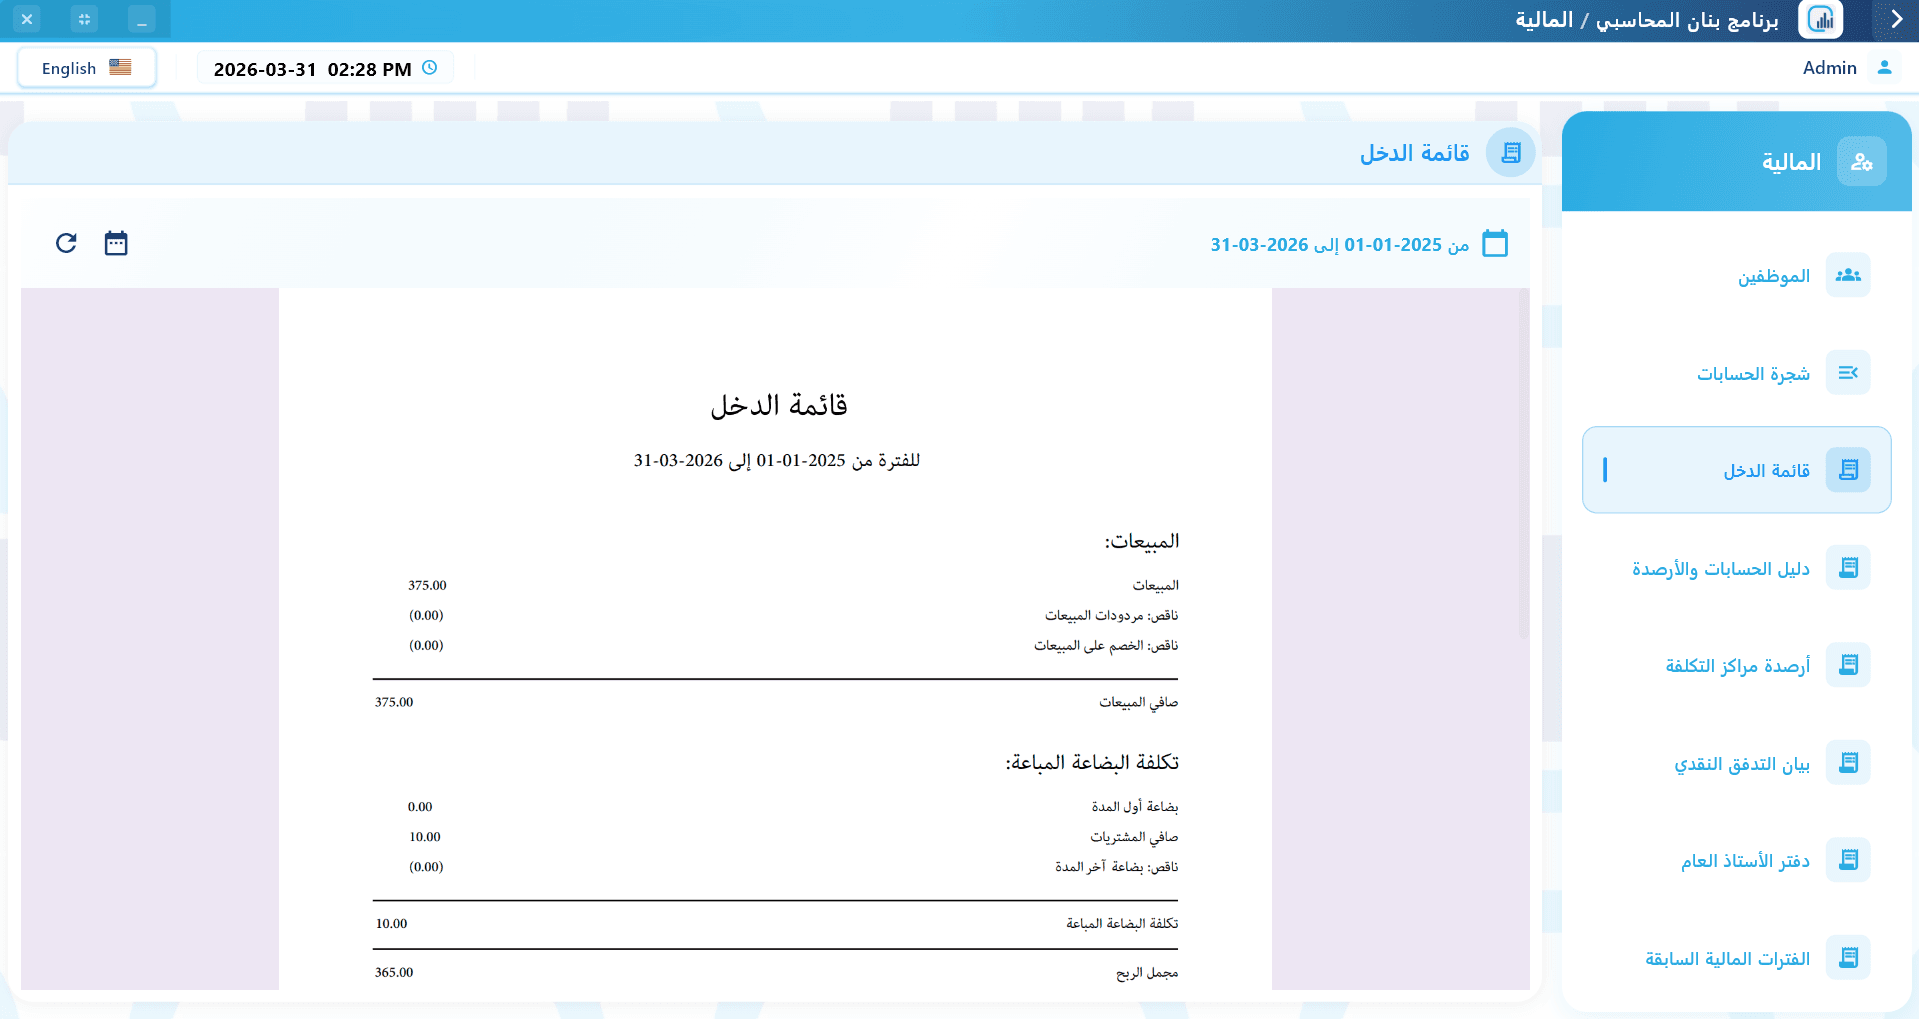Switch interface language using English toggle
This screenshot has height=1019, width=1919.
tap(86, 67)
